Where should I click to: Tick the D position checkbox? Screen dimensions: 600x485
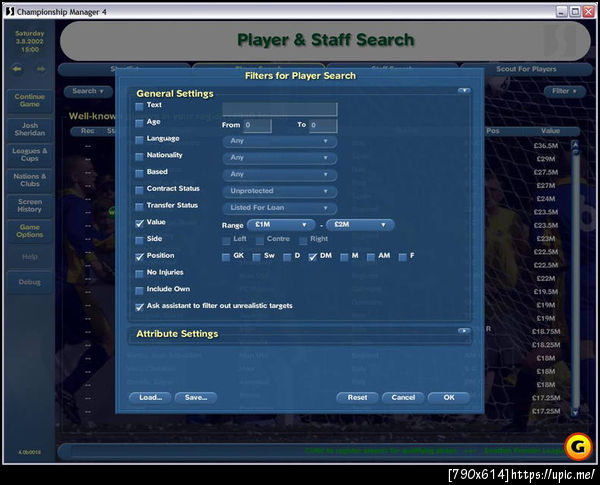287,257
